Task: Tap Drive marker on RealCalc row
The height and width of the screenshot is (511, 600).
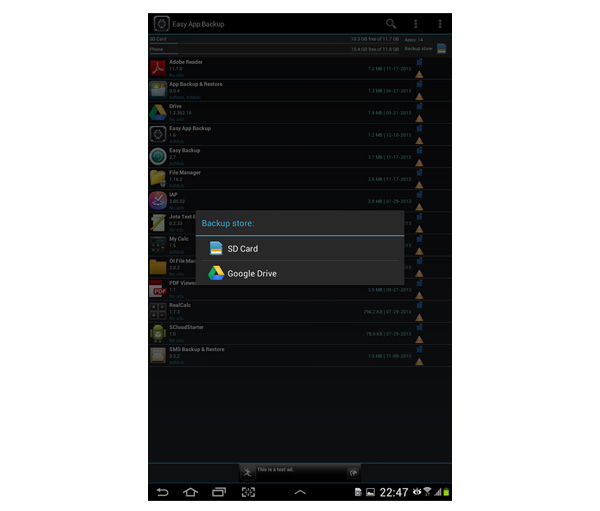Action: point(419,317)
